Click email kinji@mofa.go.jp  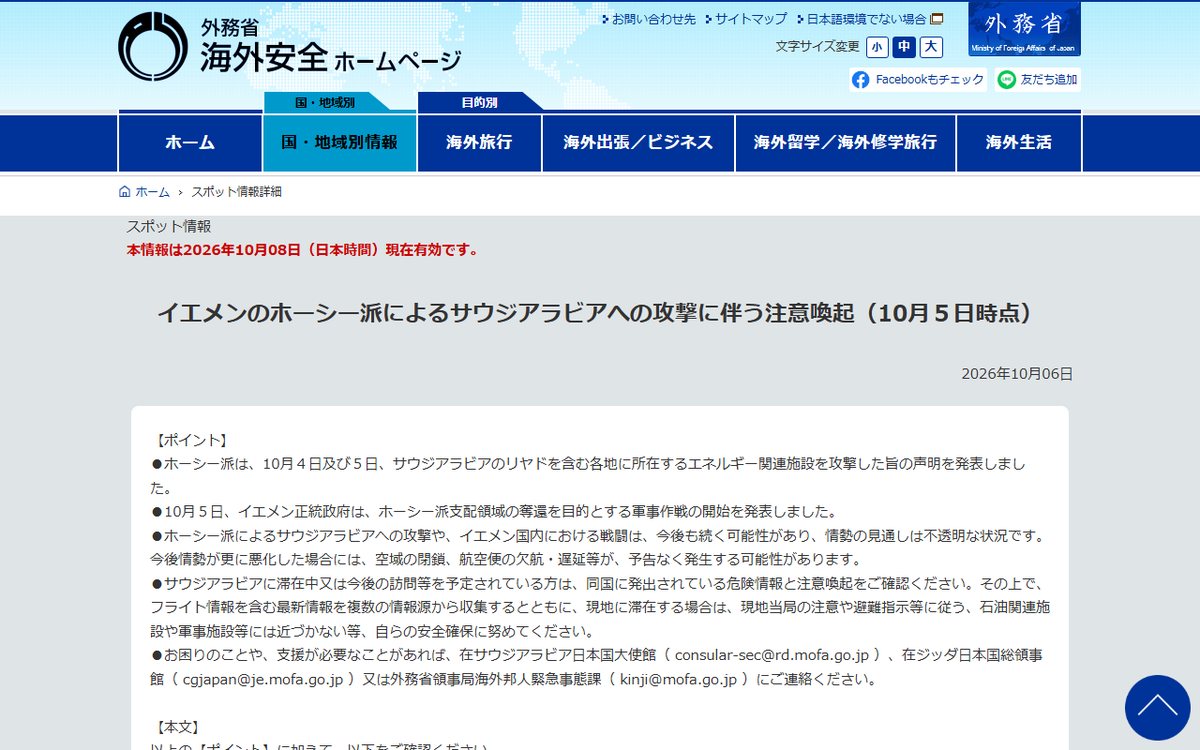point(678,679)
